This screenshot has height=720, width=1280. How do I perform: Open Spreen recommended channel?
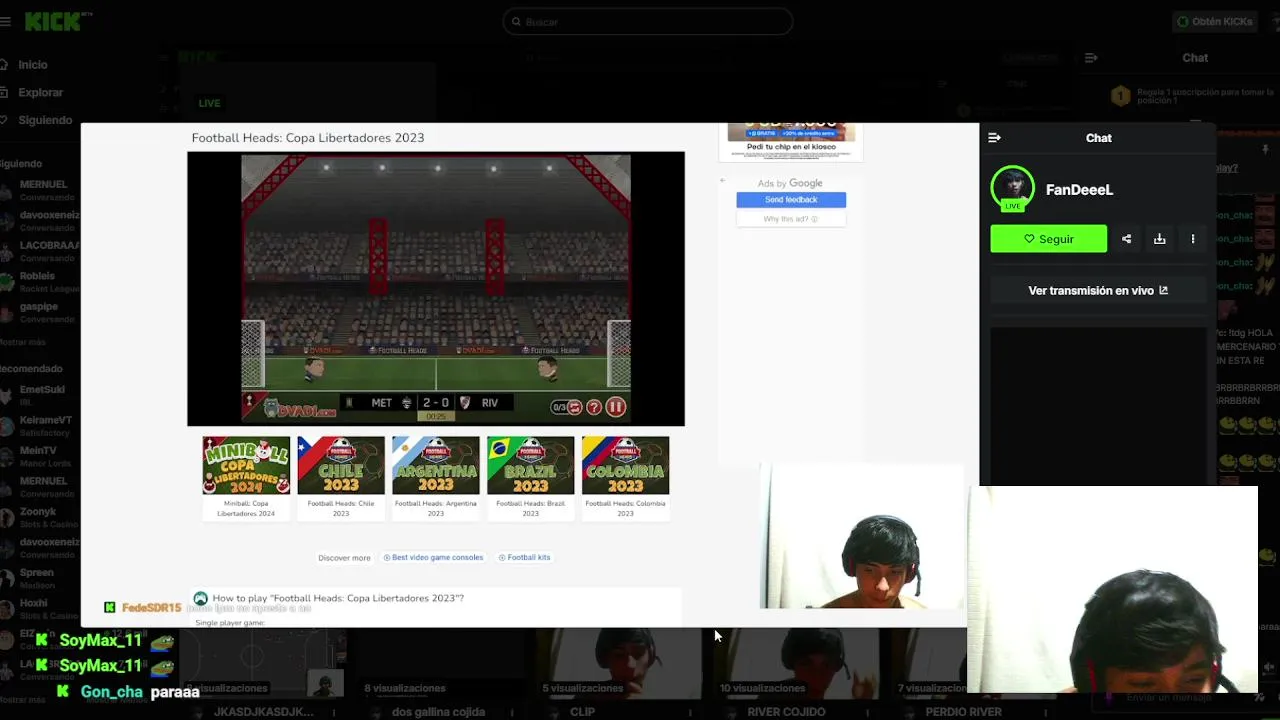40,578
